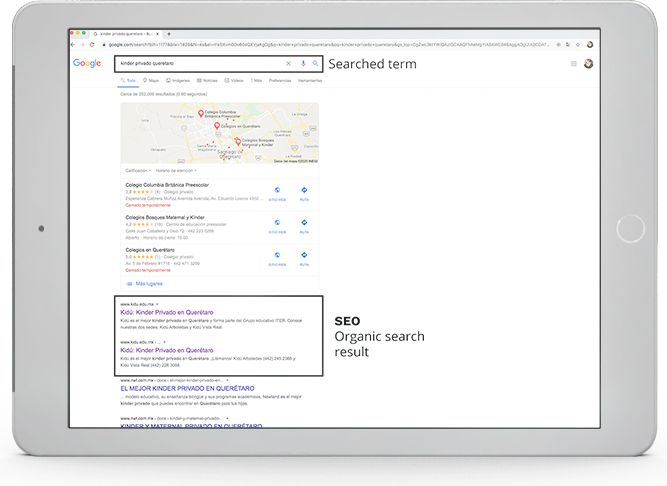
Task: Go to the Google logo homepage
Action: point(87,63)
